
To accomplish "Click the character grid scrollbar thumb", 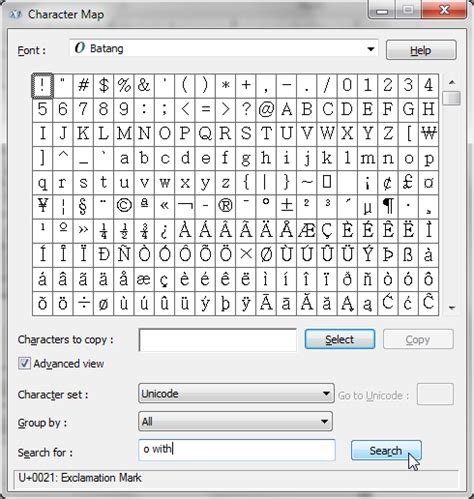I will coord(452,98).
